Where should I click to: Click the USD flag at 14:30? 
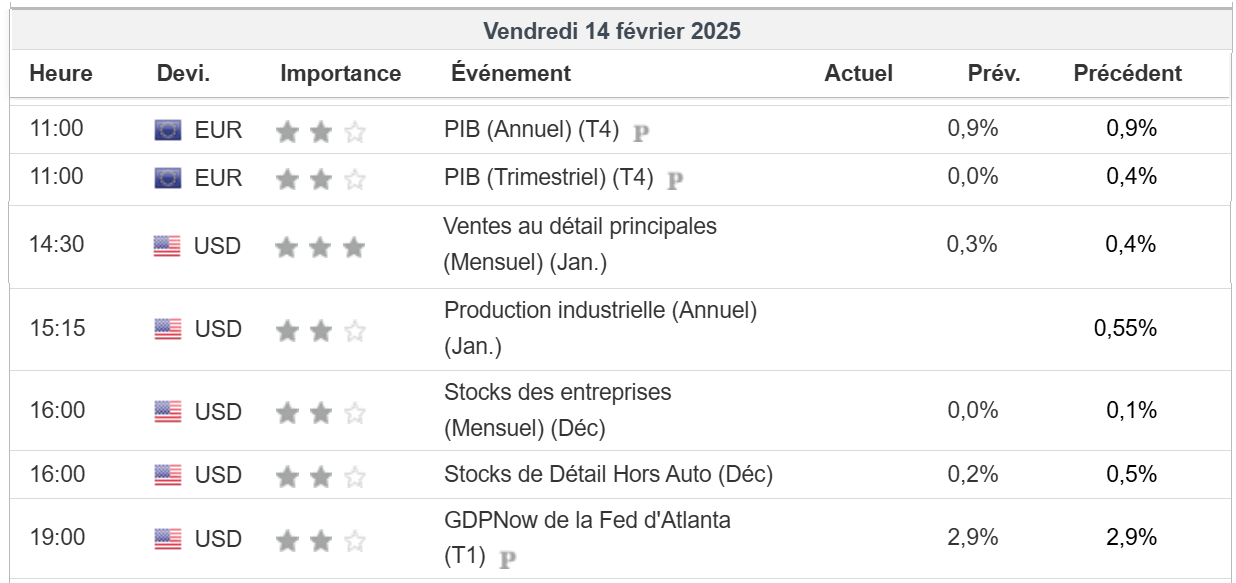(168, 246)
